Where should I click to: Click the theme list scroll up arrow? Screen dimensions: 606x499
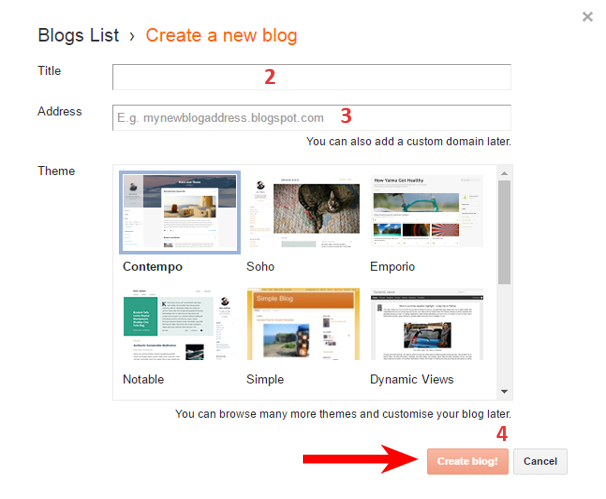click(504, 173)
